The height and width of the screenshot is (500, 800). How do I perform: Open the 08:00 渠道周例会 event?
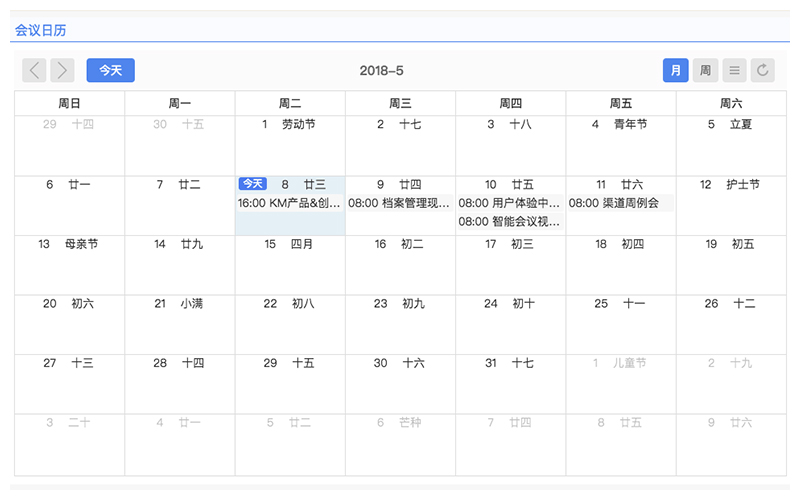[x=620, y=203]
